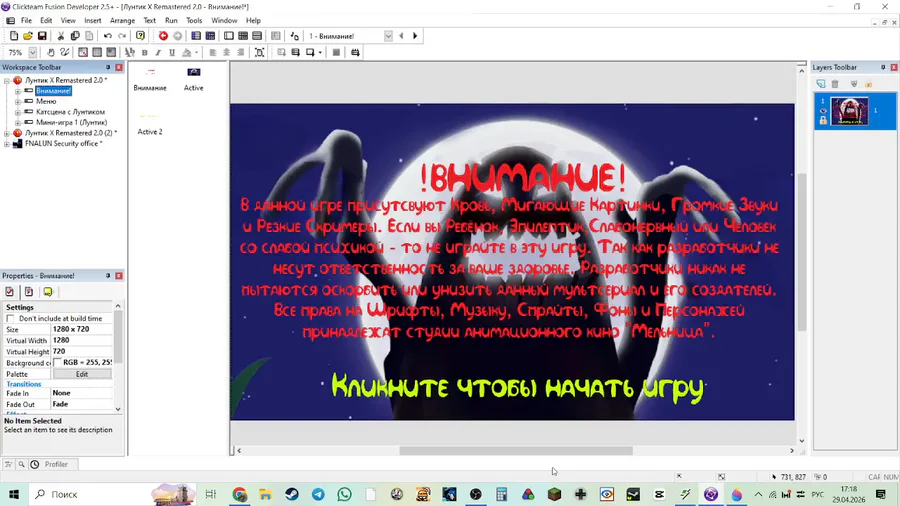
Task: Pin the Workspace Toolbar panel
Action: pos(107,67)
